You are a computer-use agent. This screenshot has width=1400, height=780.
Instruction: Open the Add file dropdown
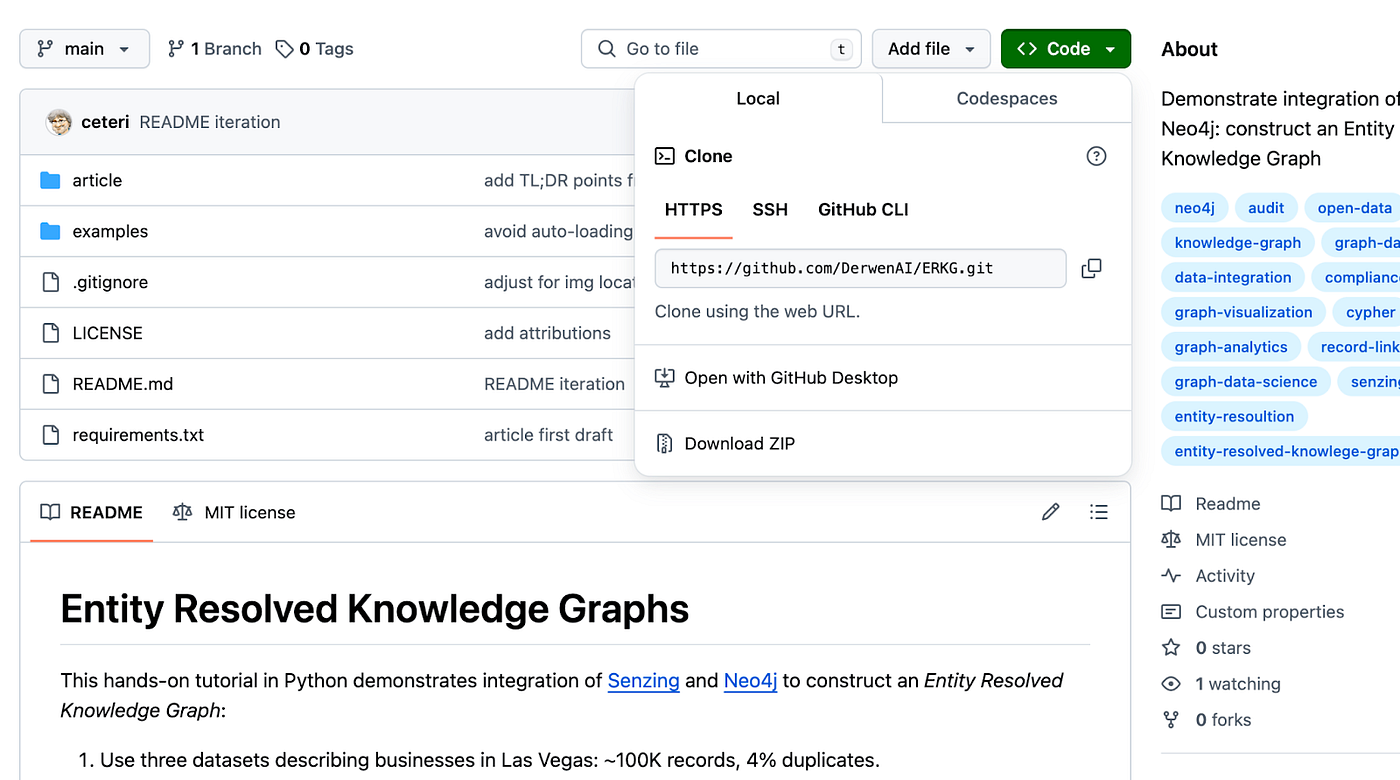pyautogui.click(x=931, y=49)
